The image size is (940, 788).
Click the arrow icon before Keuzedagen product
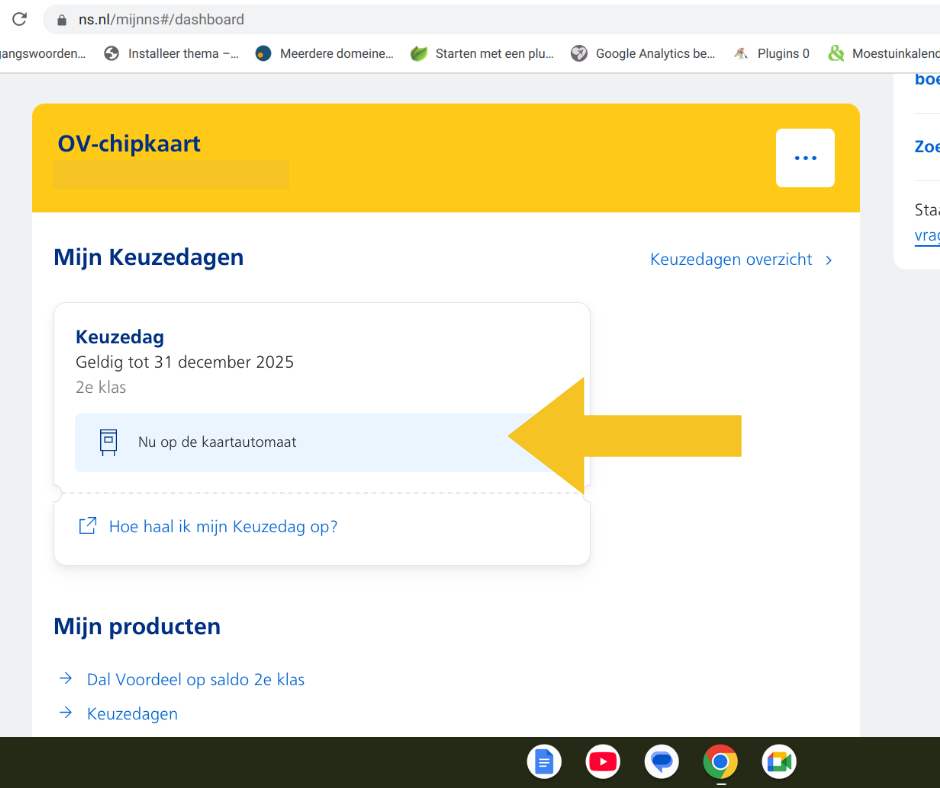coord(66,712)
